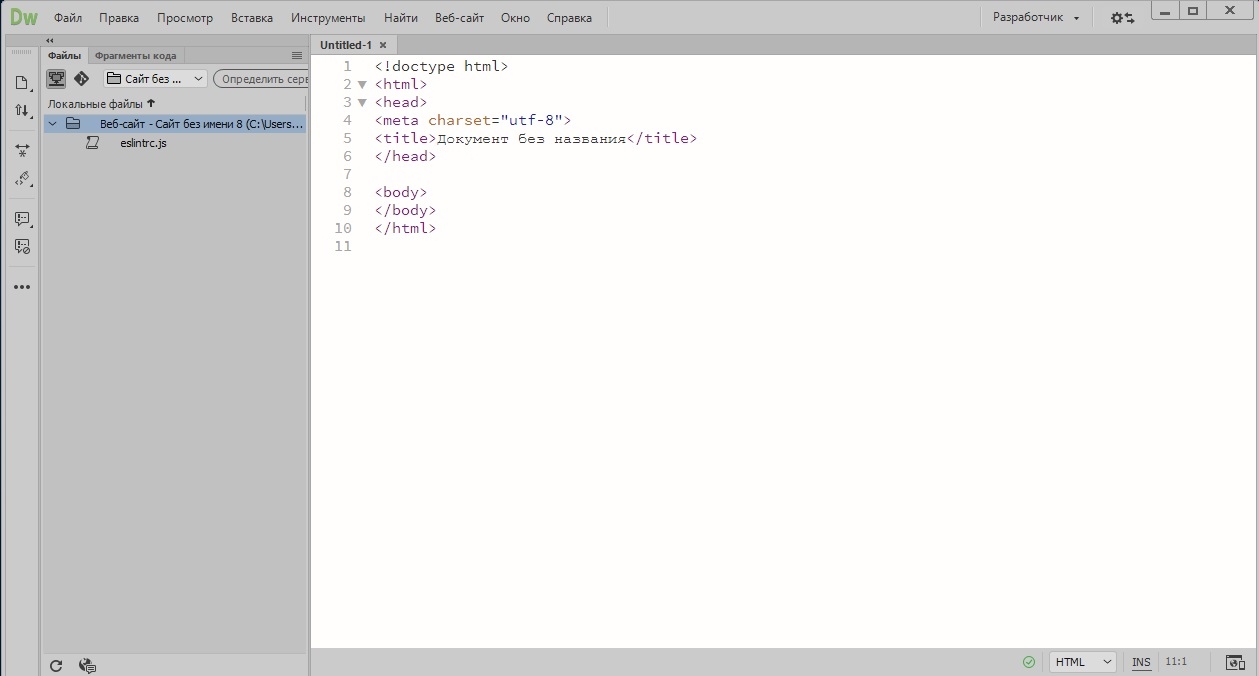Open the file activity log icon

86,665
